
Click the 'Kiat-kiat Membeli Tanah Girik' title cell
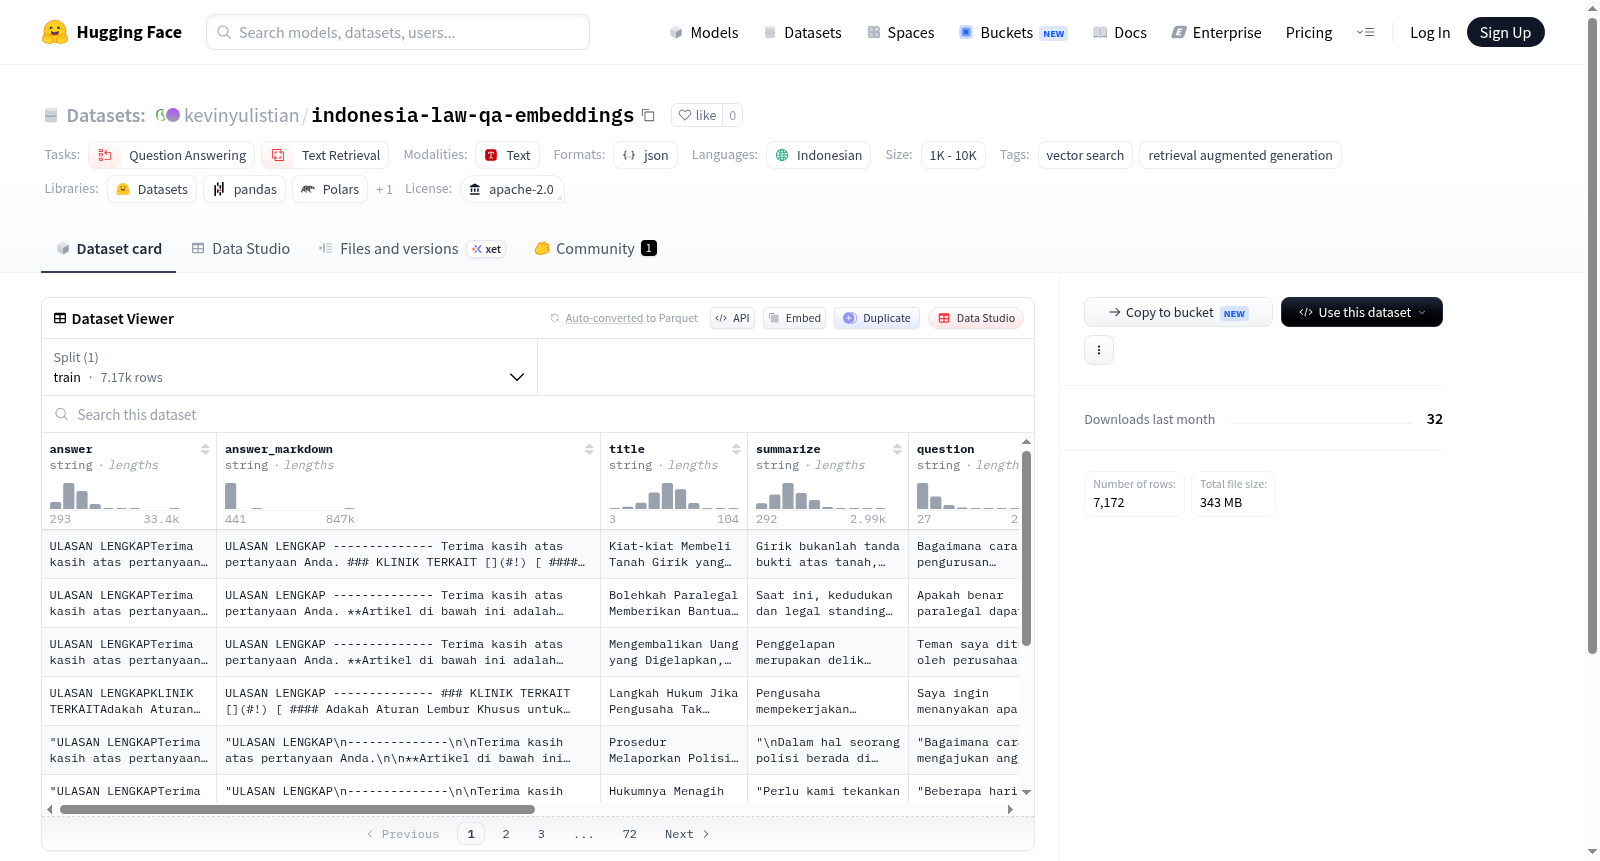click(674, 554)
